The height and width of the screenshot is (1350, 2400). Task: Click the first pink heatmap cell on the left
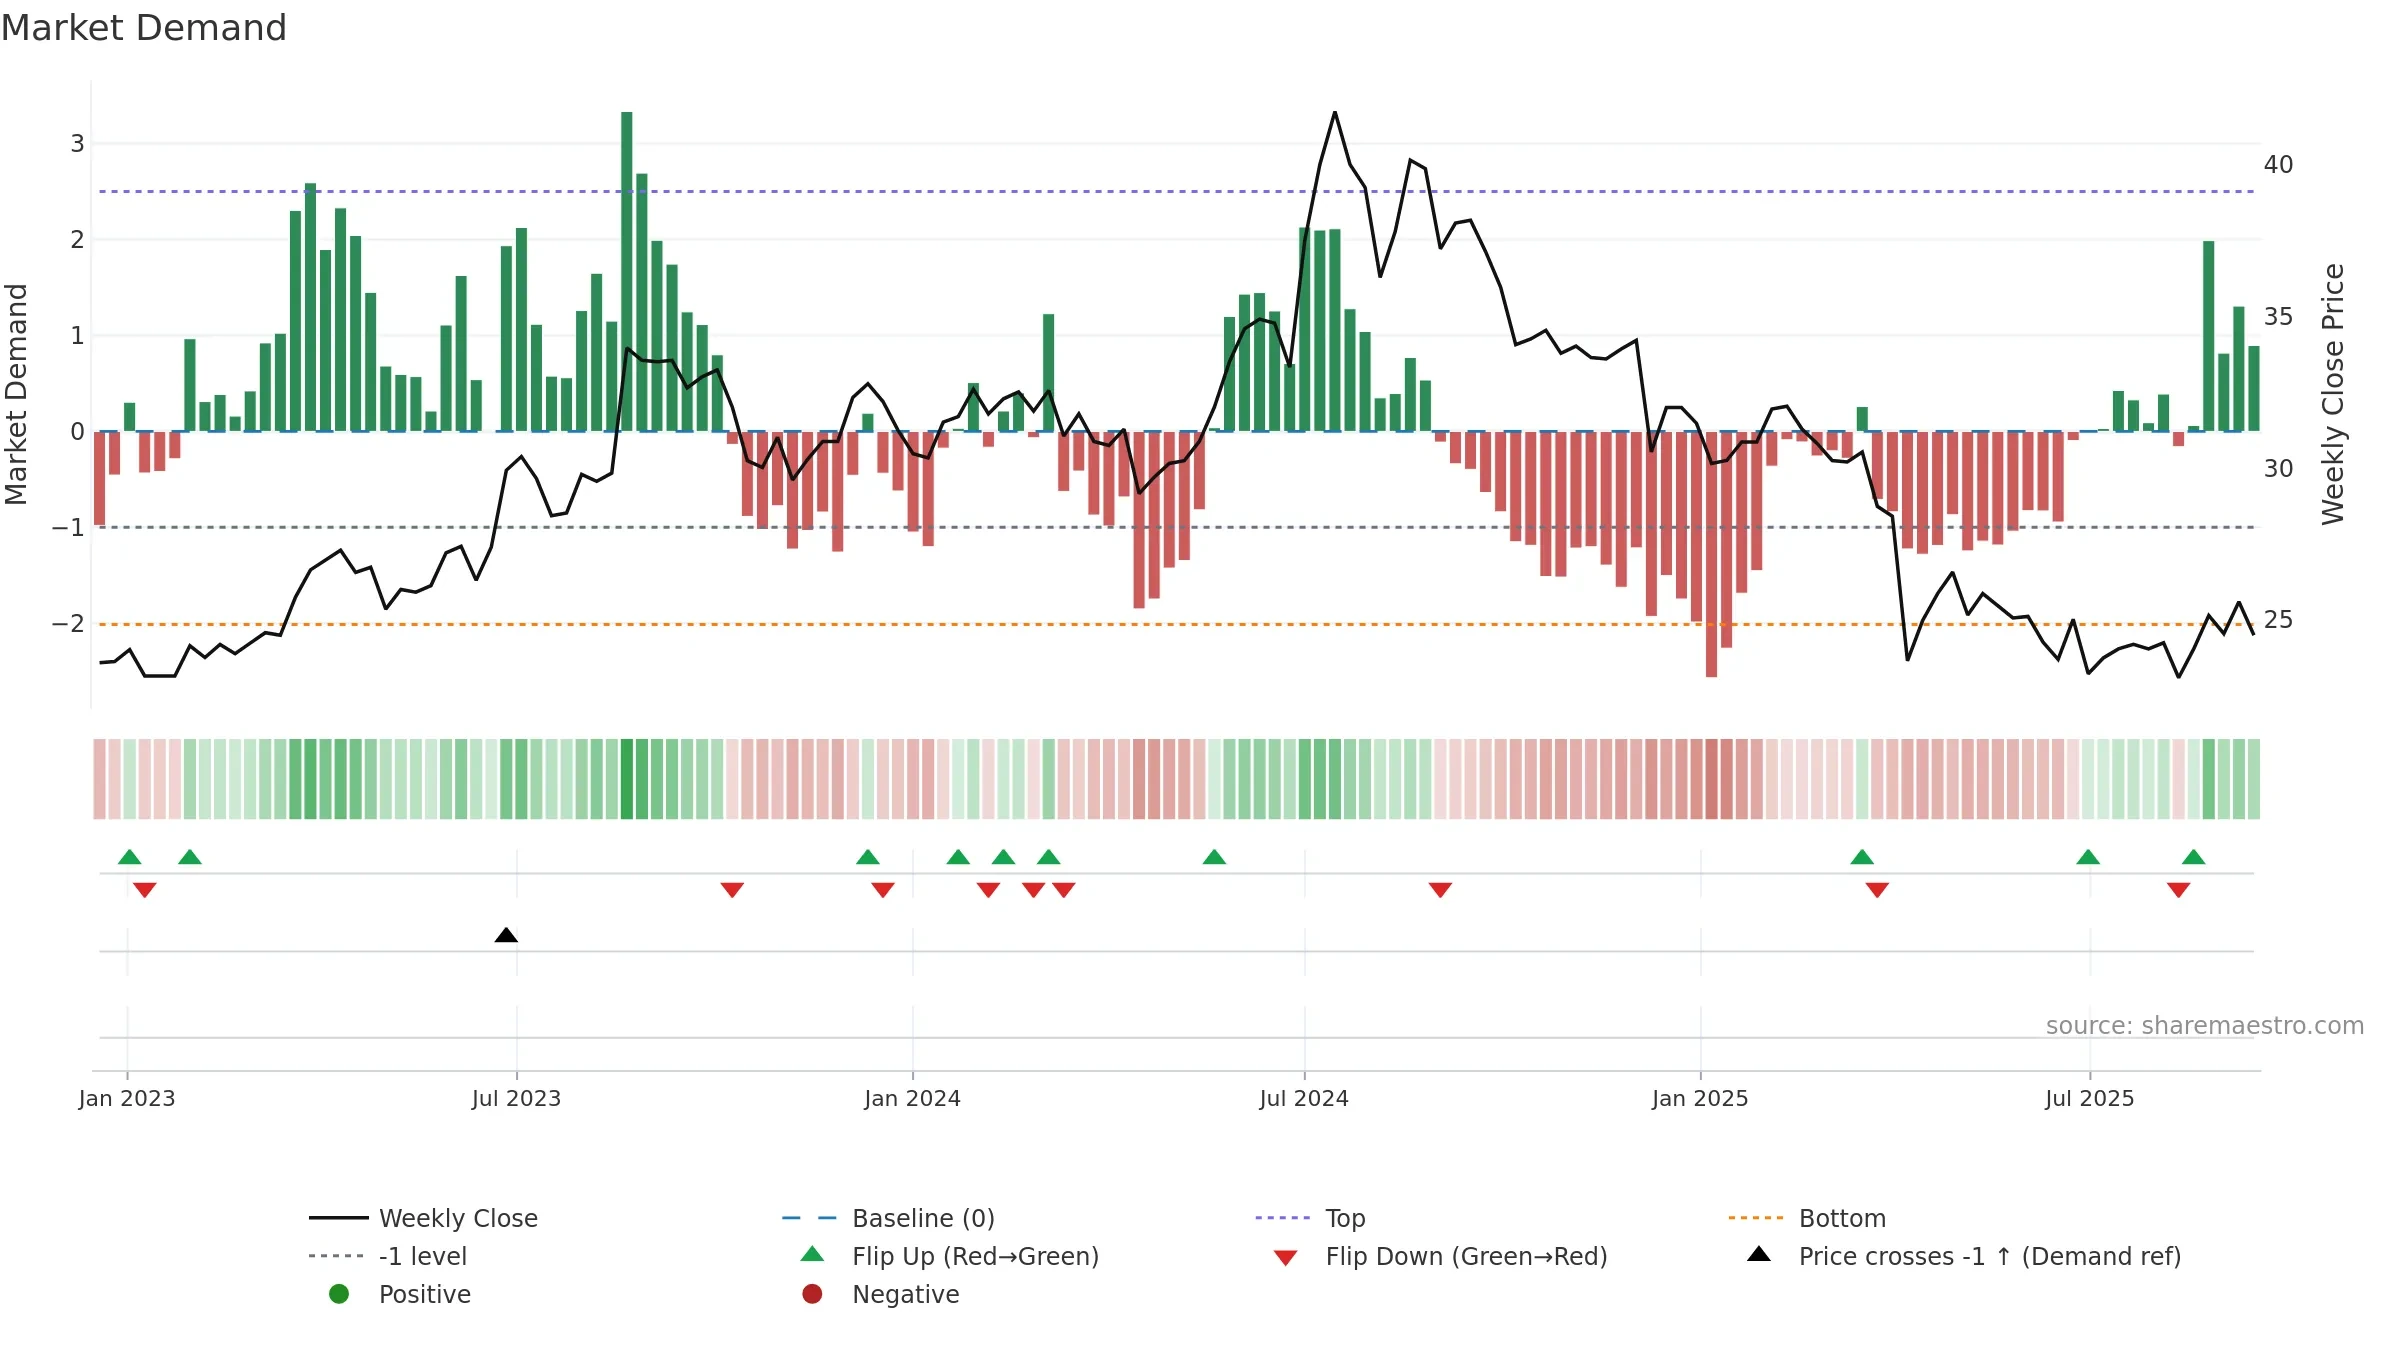[99, 779]
